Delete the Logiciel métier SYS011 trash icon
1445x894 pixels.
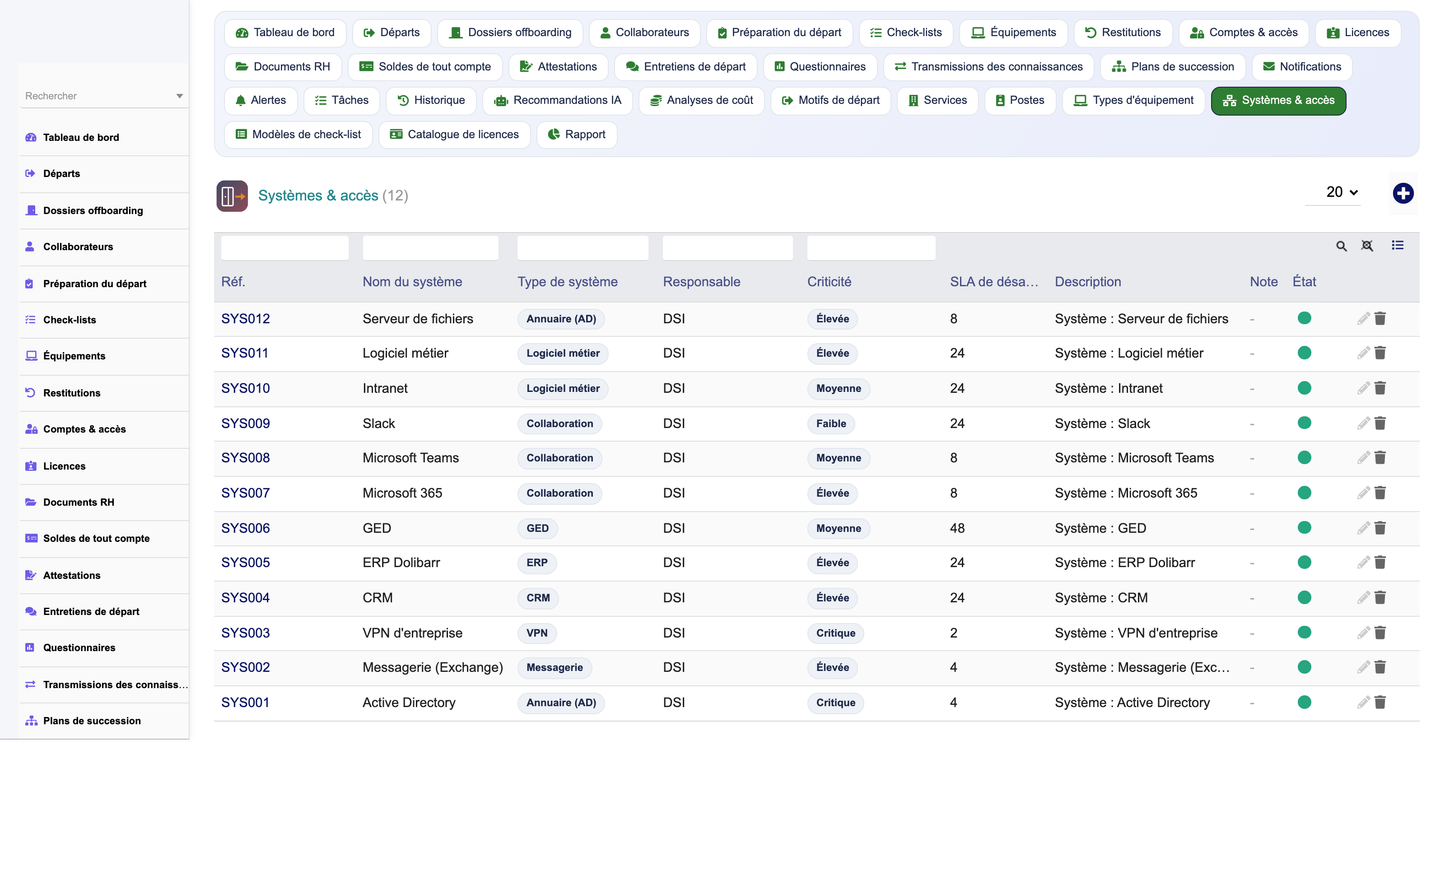coord(1380,353)
